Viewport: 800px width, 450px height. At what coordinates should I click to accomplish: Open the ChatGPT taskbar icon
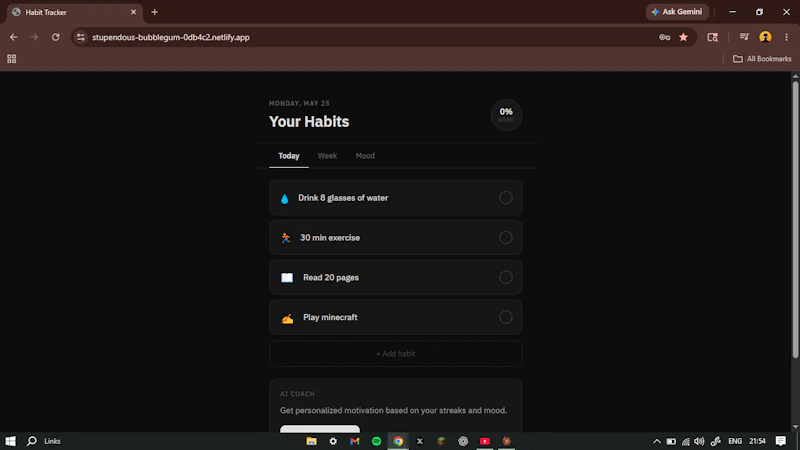click(x=463, y=441)
